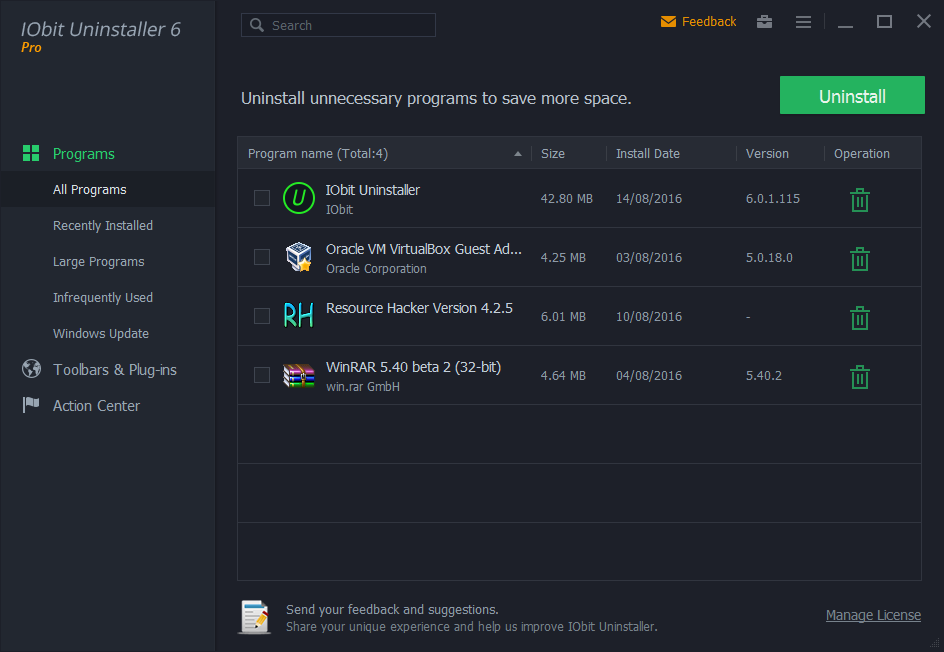Click the flag icon beside Action Center
Viewport: 944px width, 652px height.
[x=29, y=405]
